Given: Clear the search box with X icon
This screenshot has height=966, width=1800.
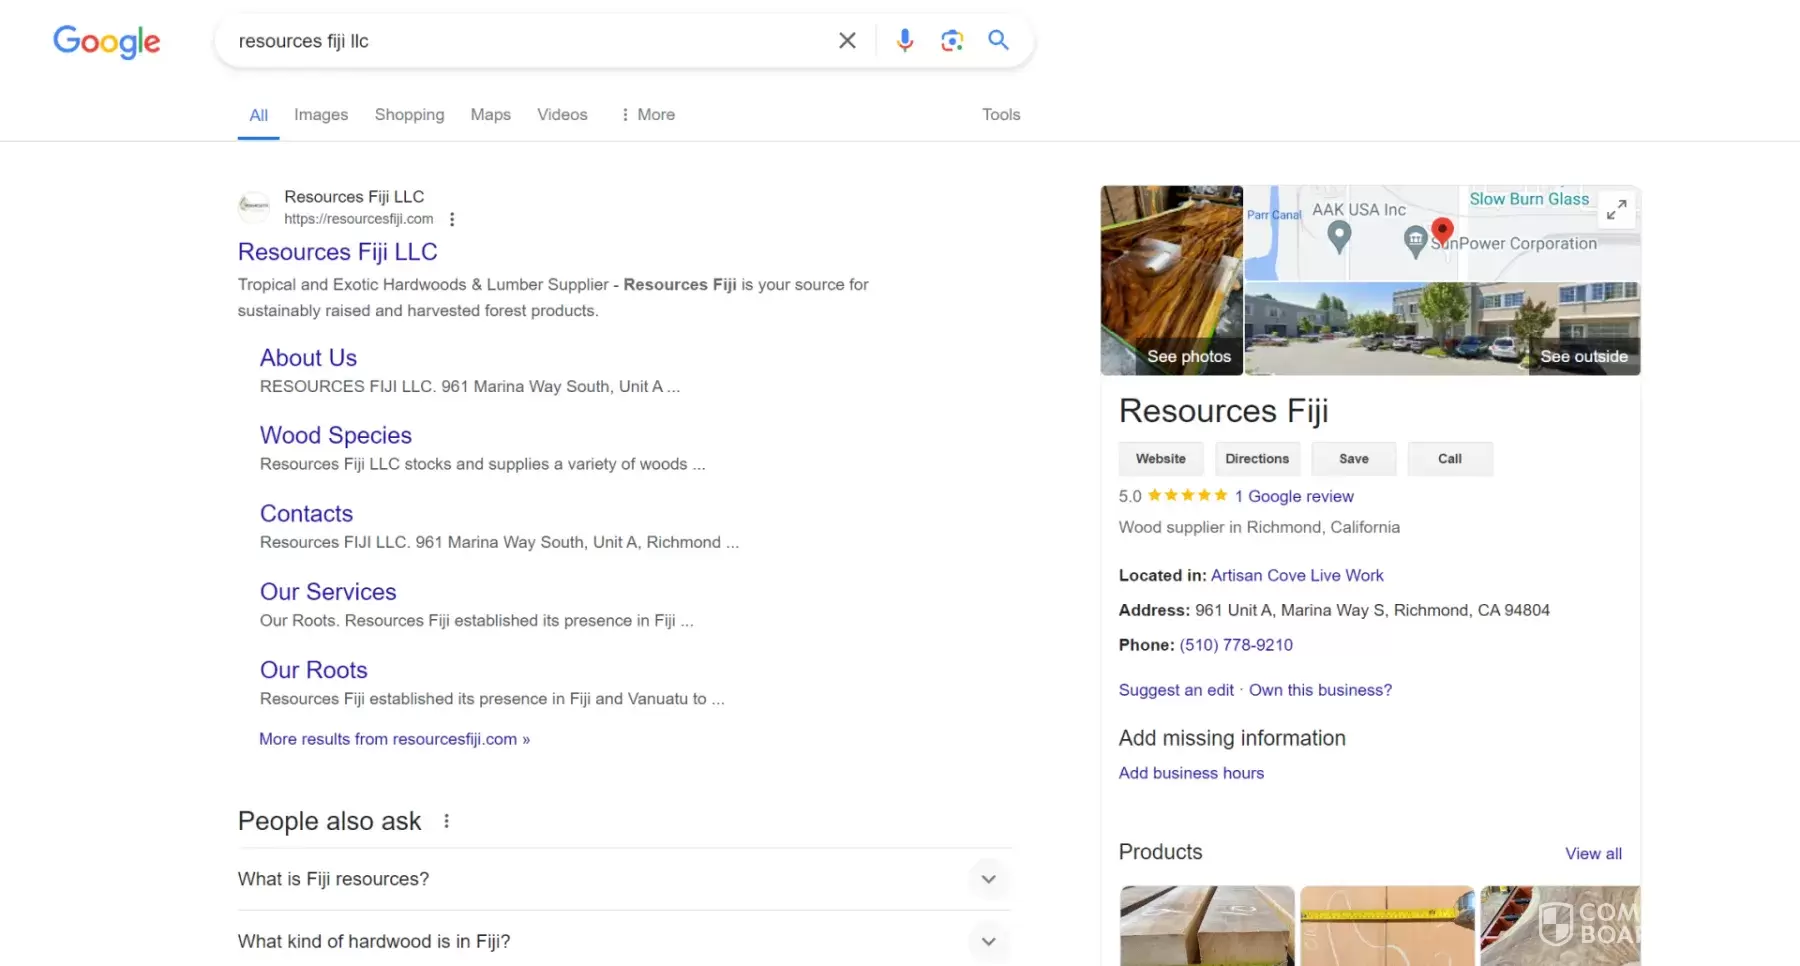Looking at the screenshot, I should [847, 41].
